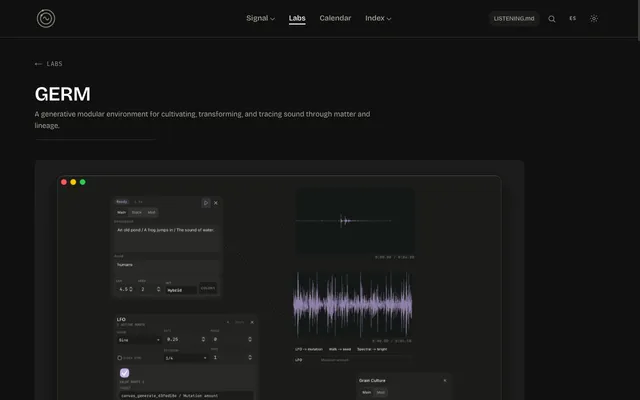
Task: Click the circular waveform site logo
Action: [46, 18]
